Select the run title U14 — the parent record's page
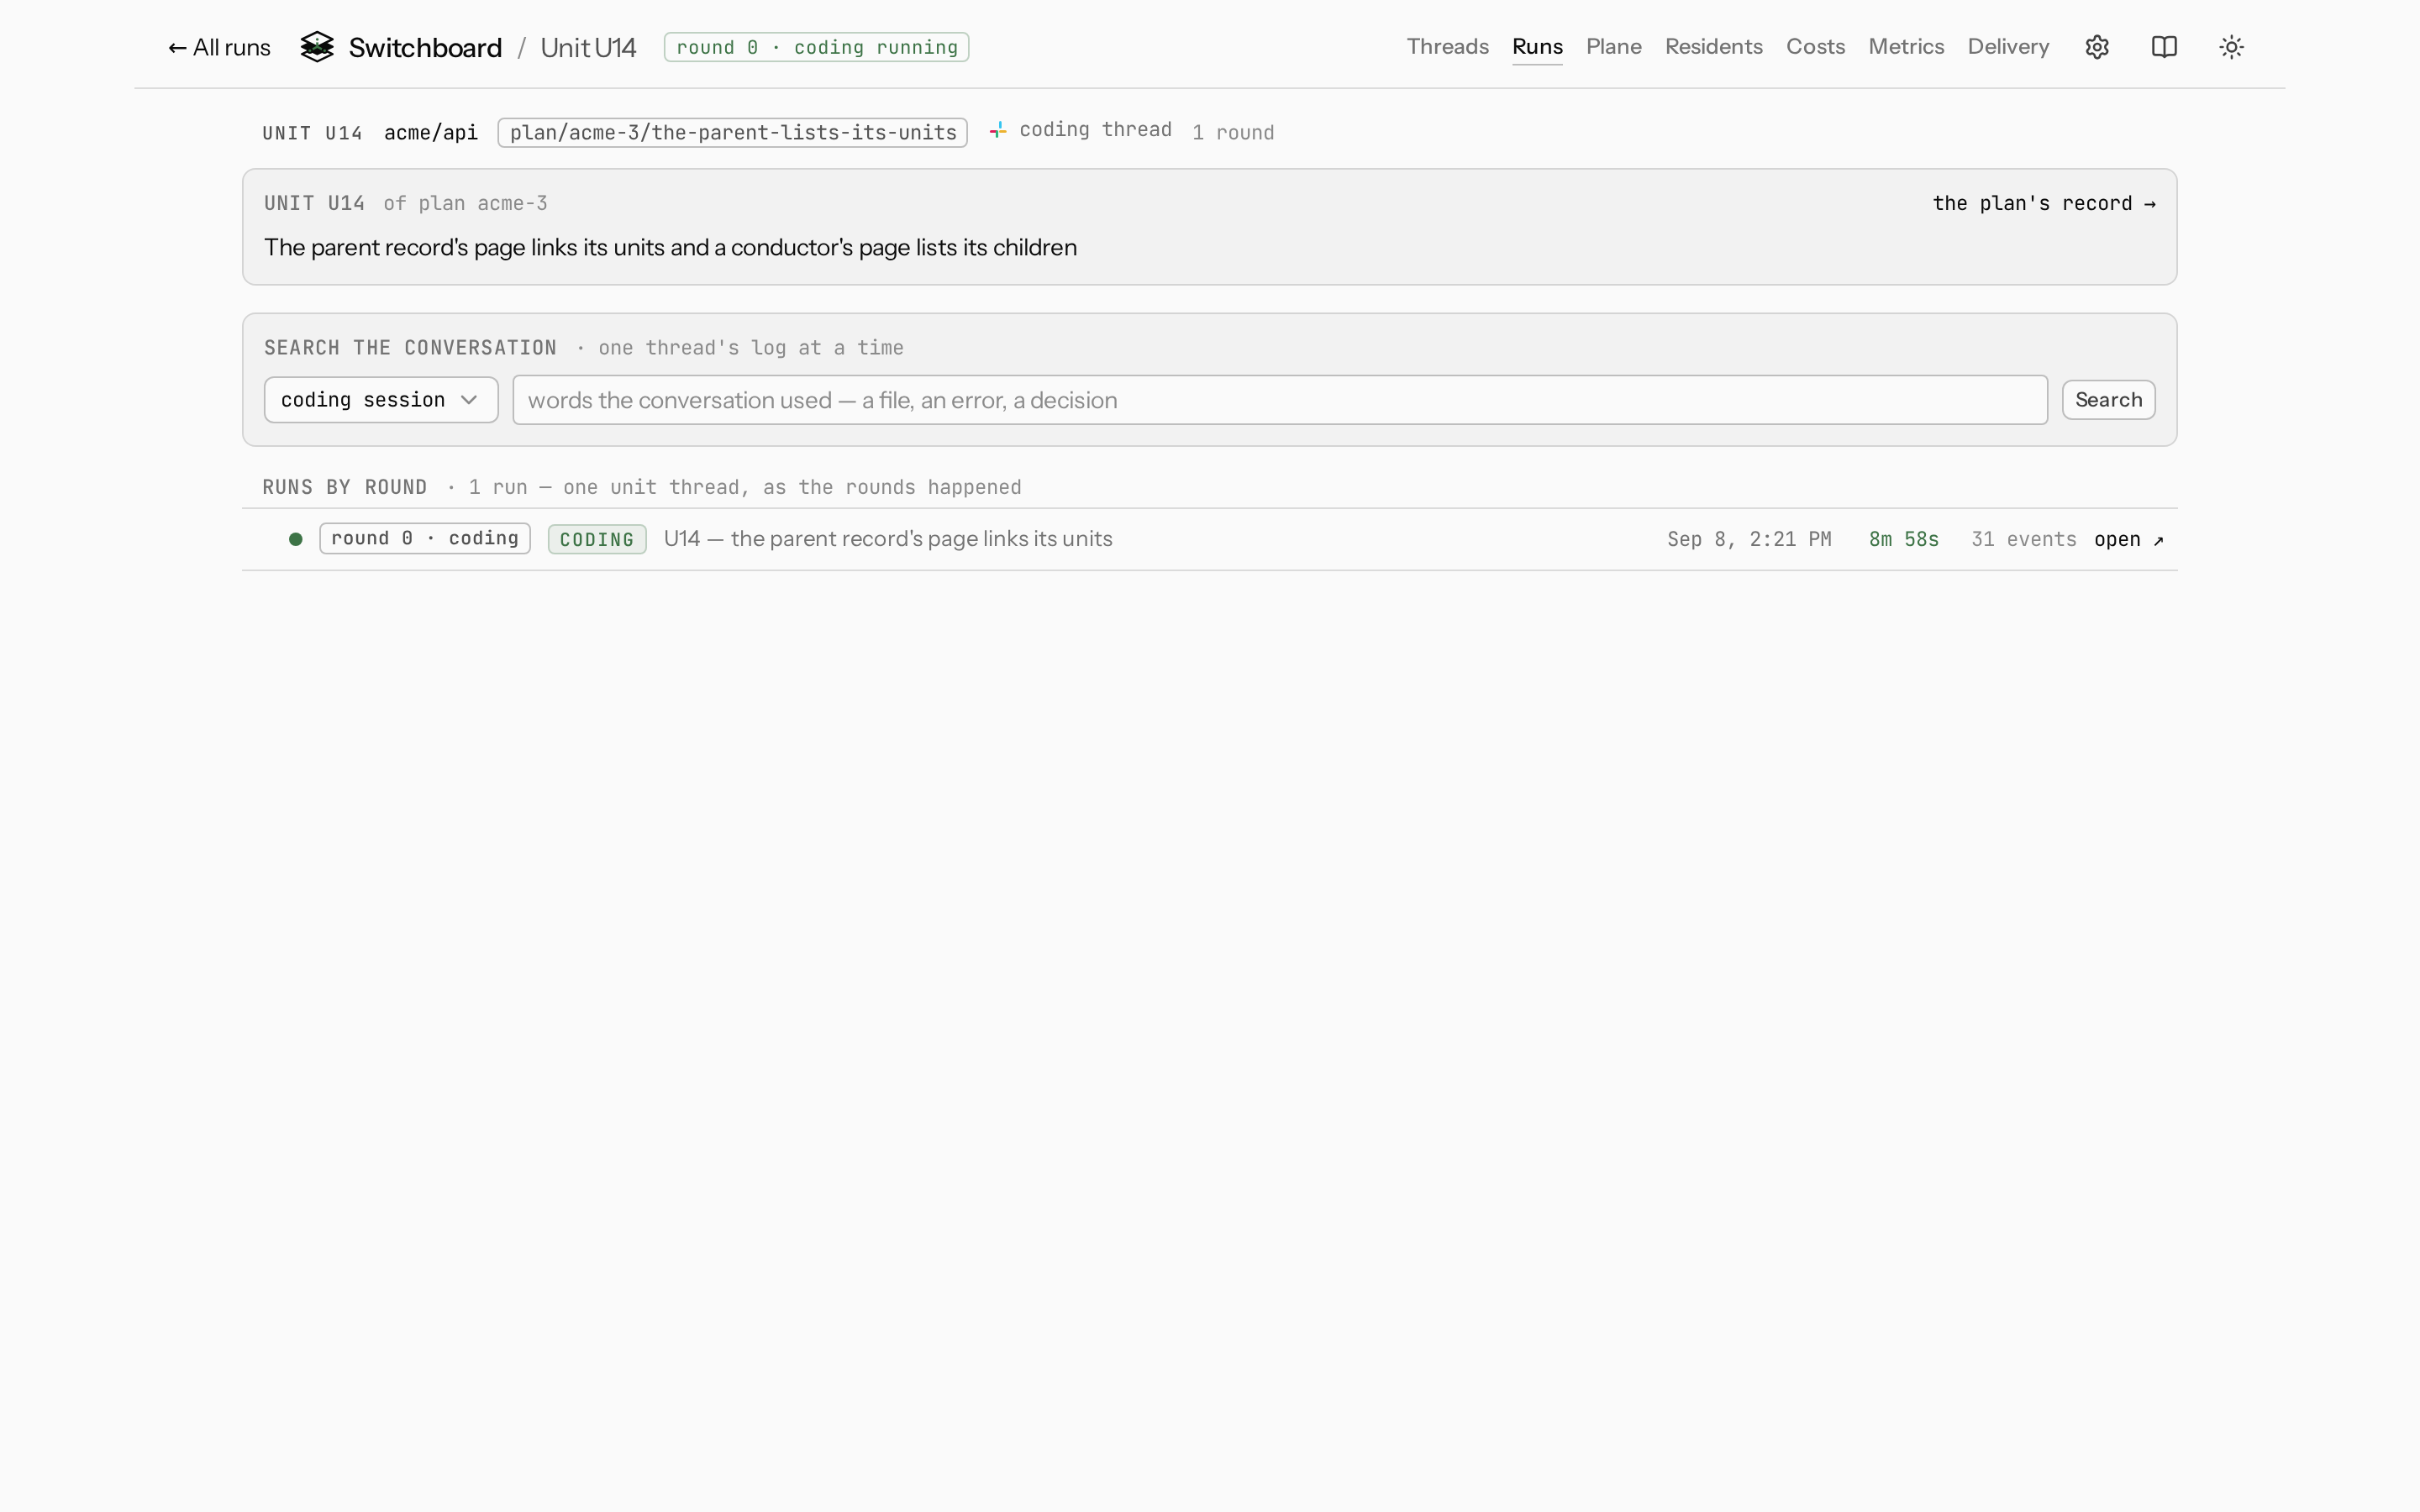This screenshot has height=1512, width=2420. click(888, 539)
